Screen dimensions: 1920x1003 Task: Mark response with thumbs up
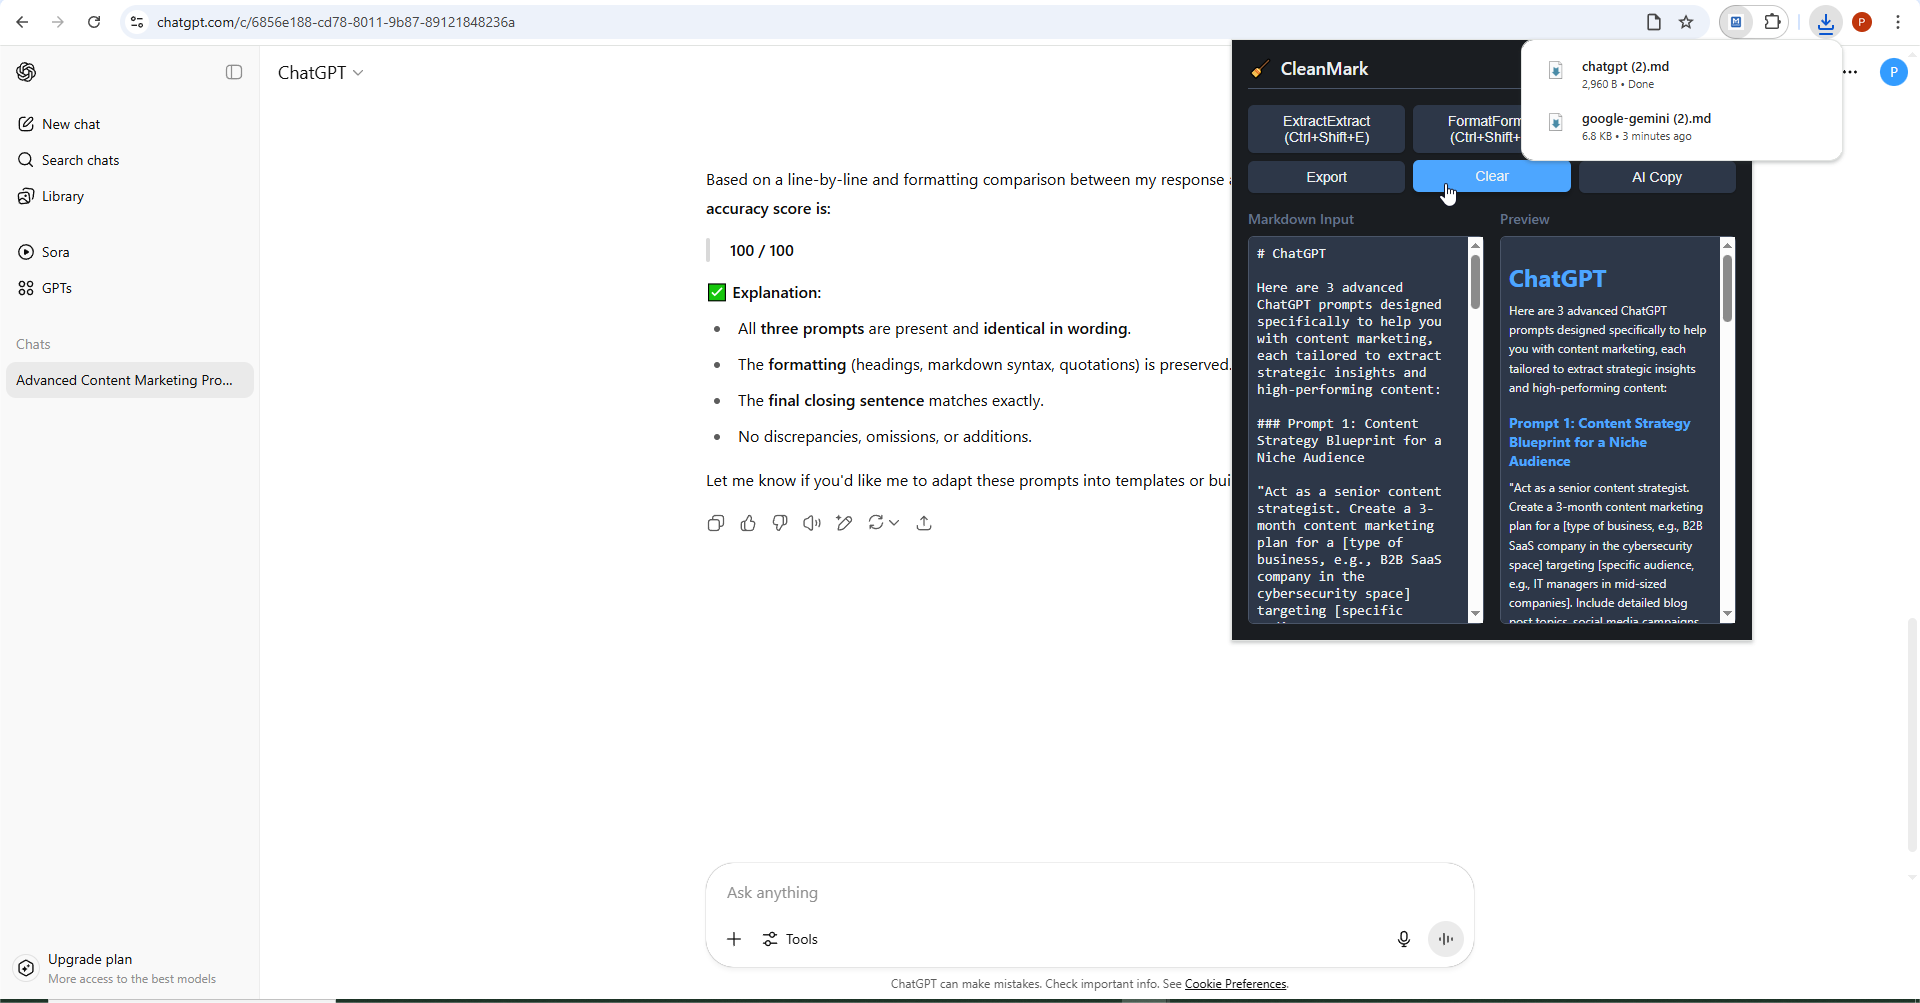[x=748, y=523]
